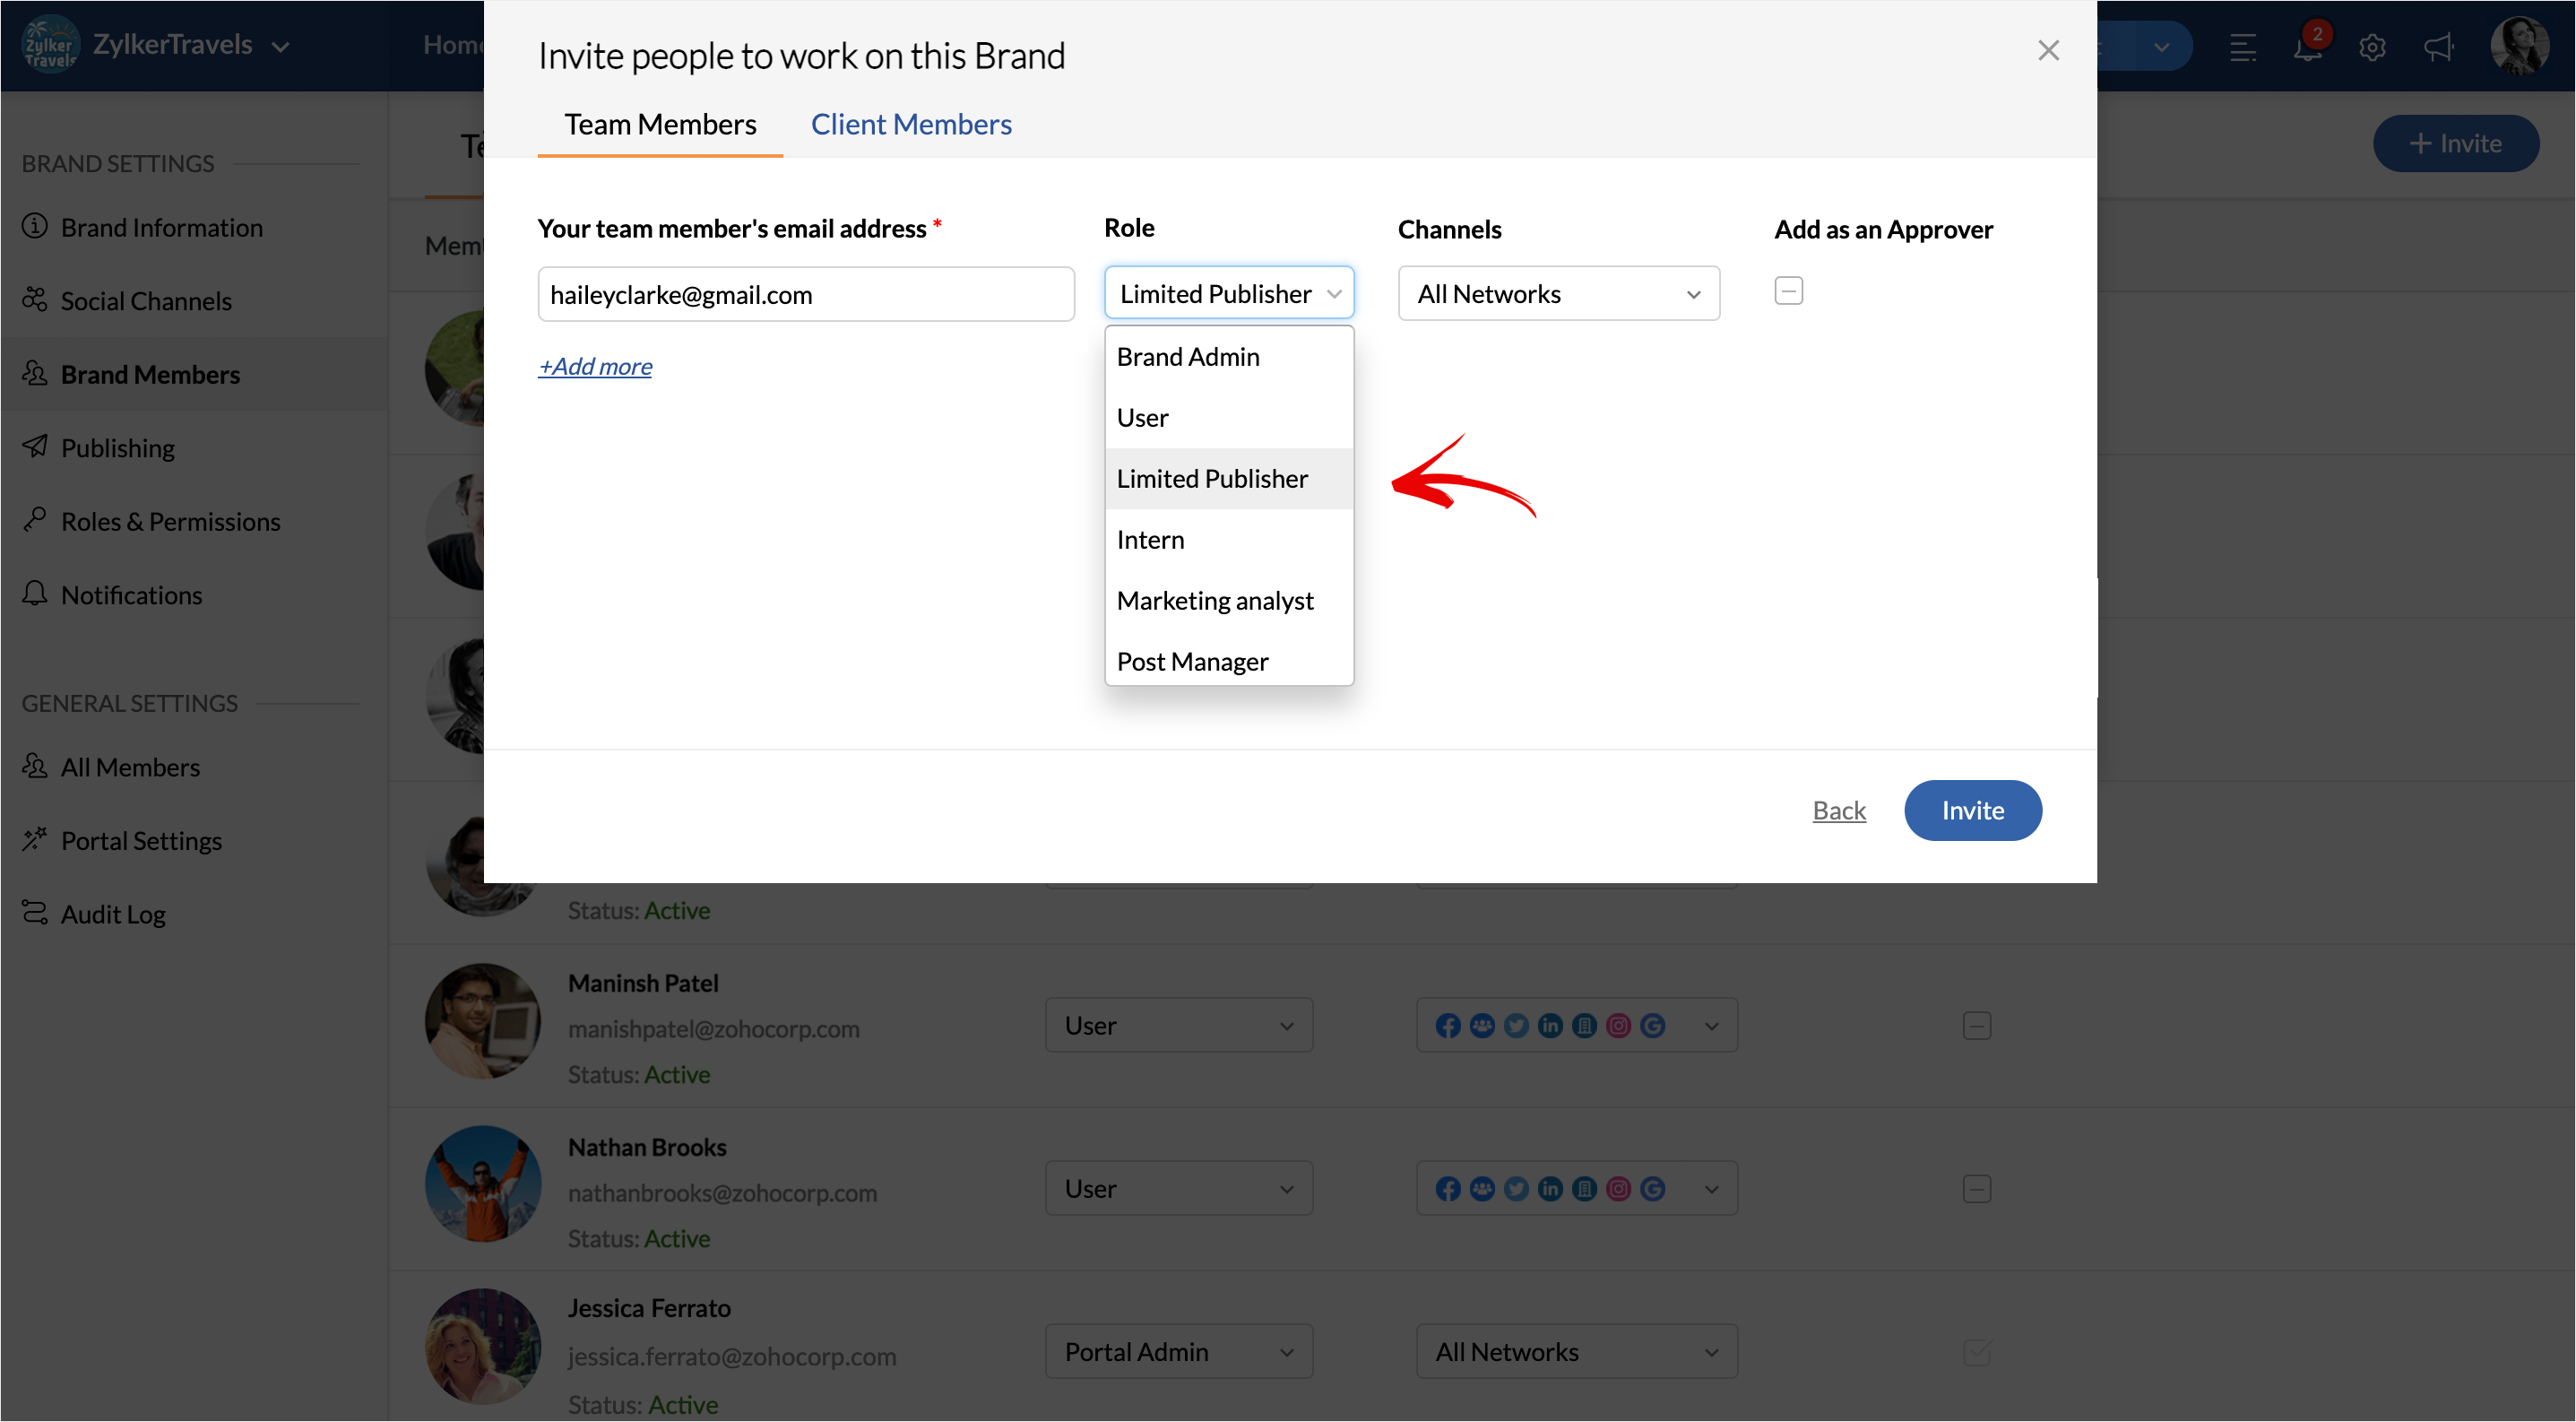The height and width of the screenshot is (1422, 2576).
Task: Click the Portal Settings wand icon
Action: 35,839
